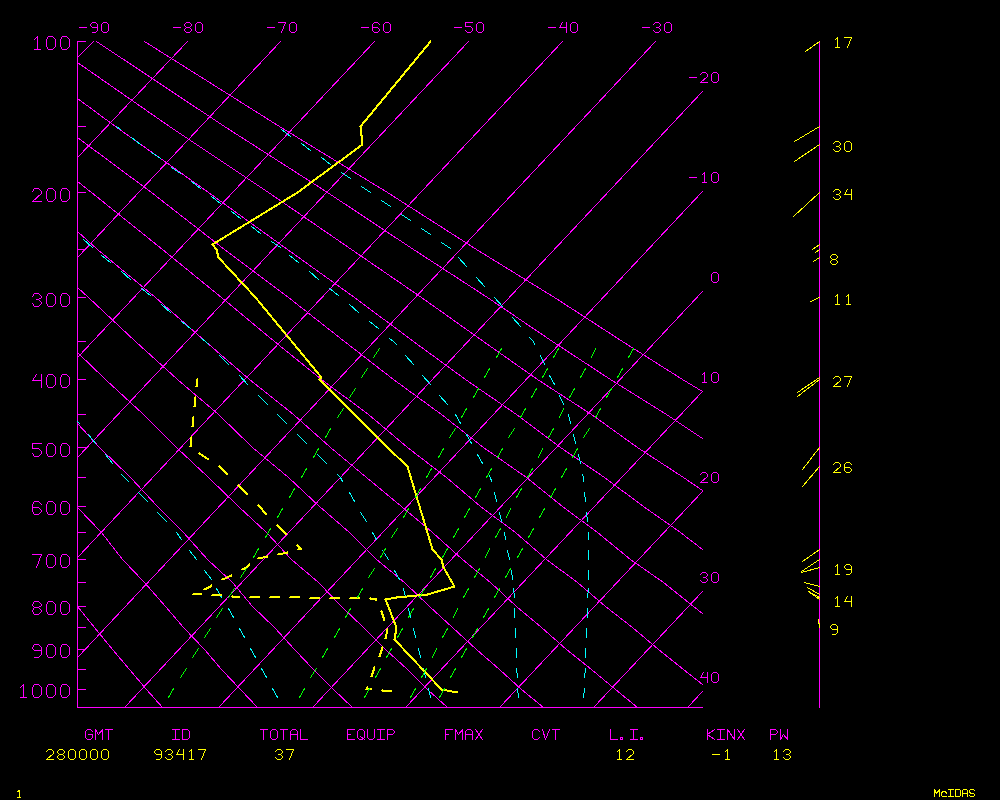Click the wind barb at the 17 label
Screen dimensions: 1000x800
[x=812, y=45]
